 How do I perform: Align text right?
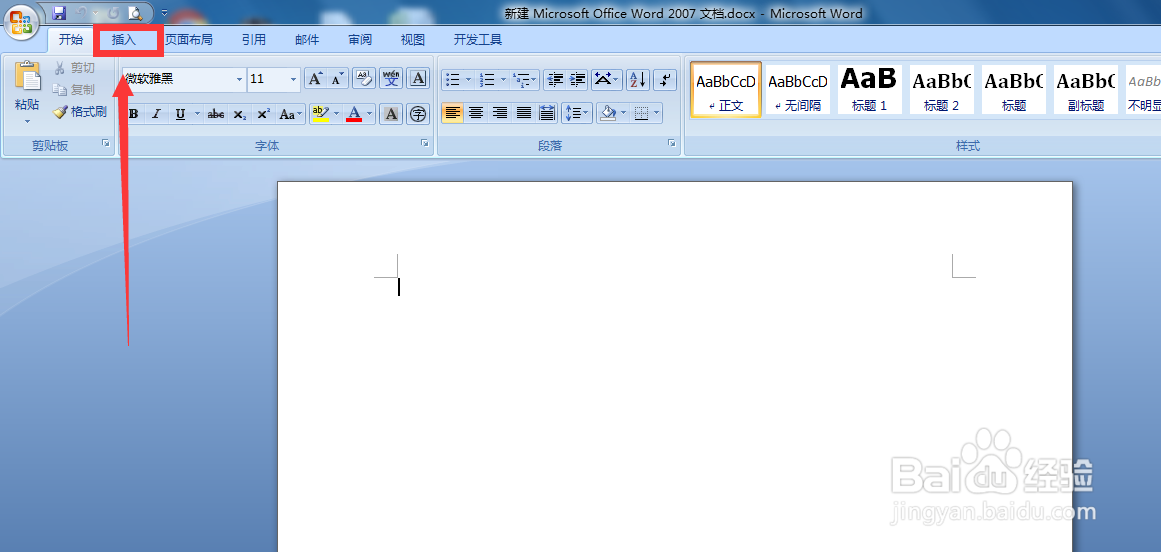pyautogui.click(x=501, y=113)
